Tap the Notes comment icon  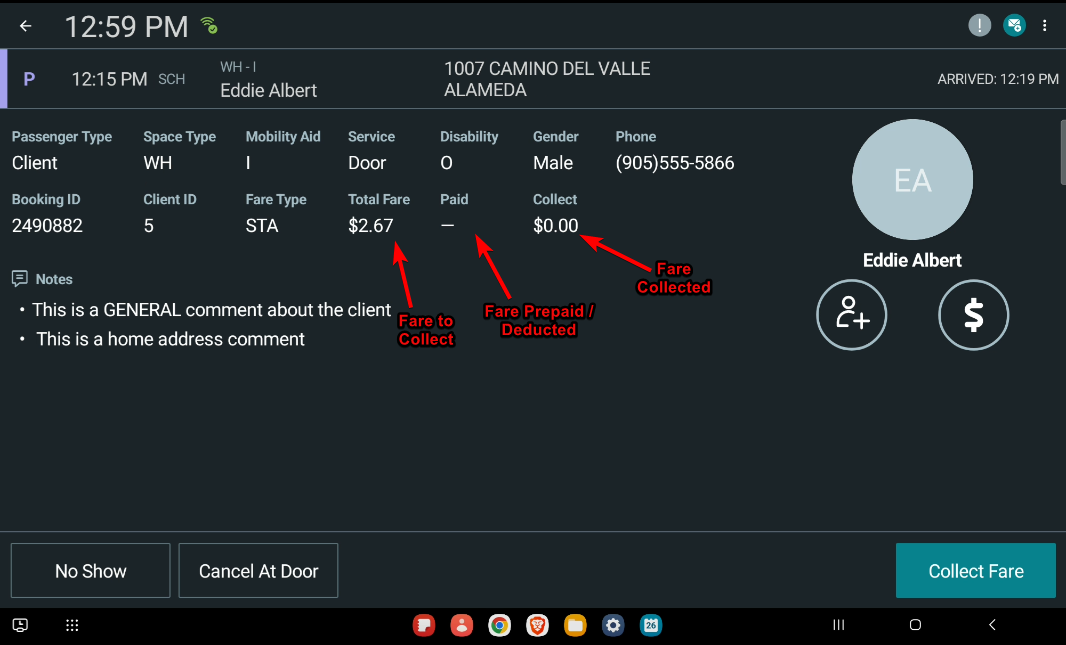[x=19, y=278]
